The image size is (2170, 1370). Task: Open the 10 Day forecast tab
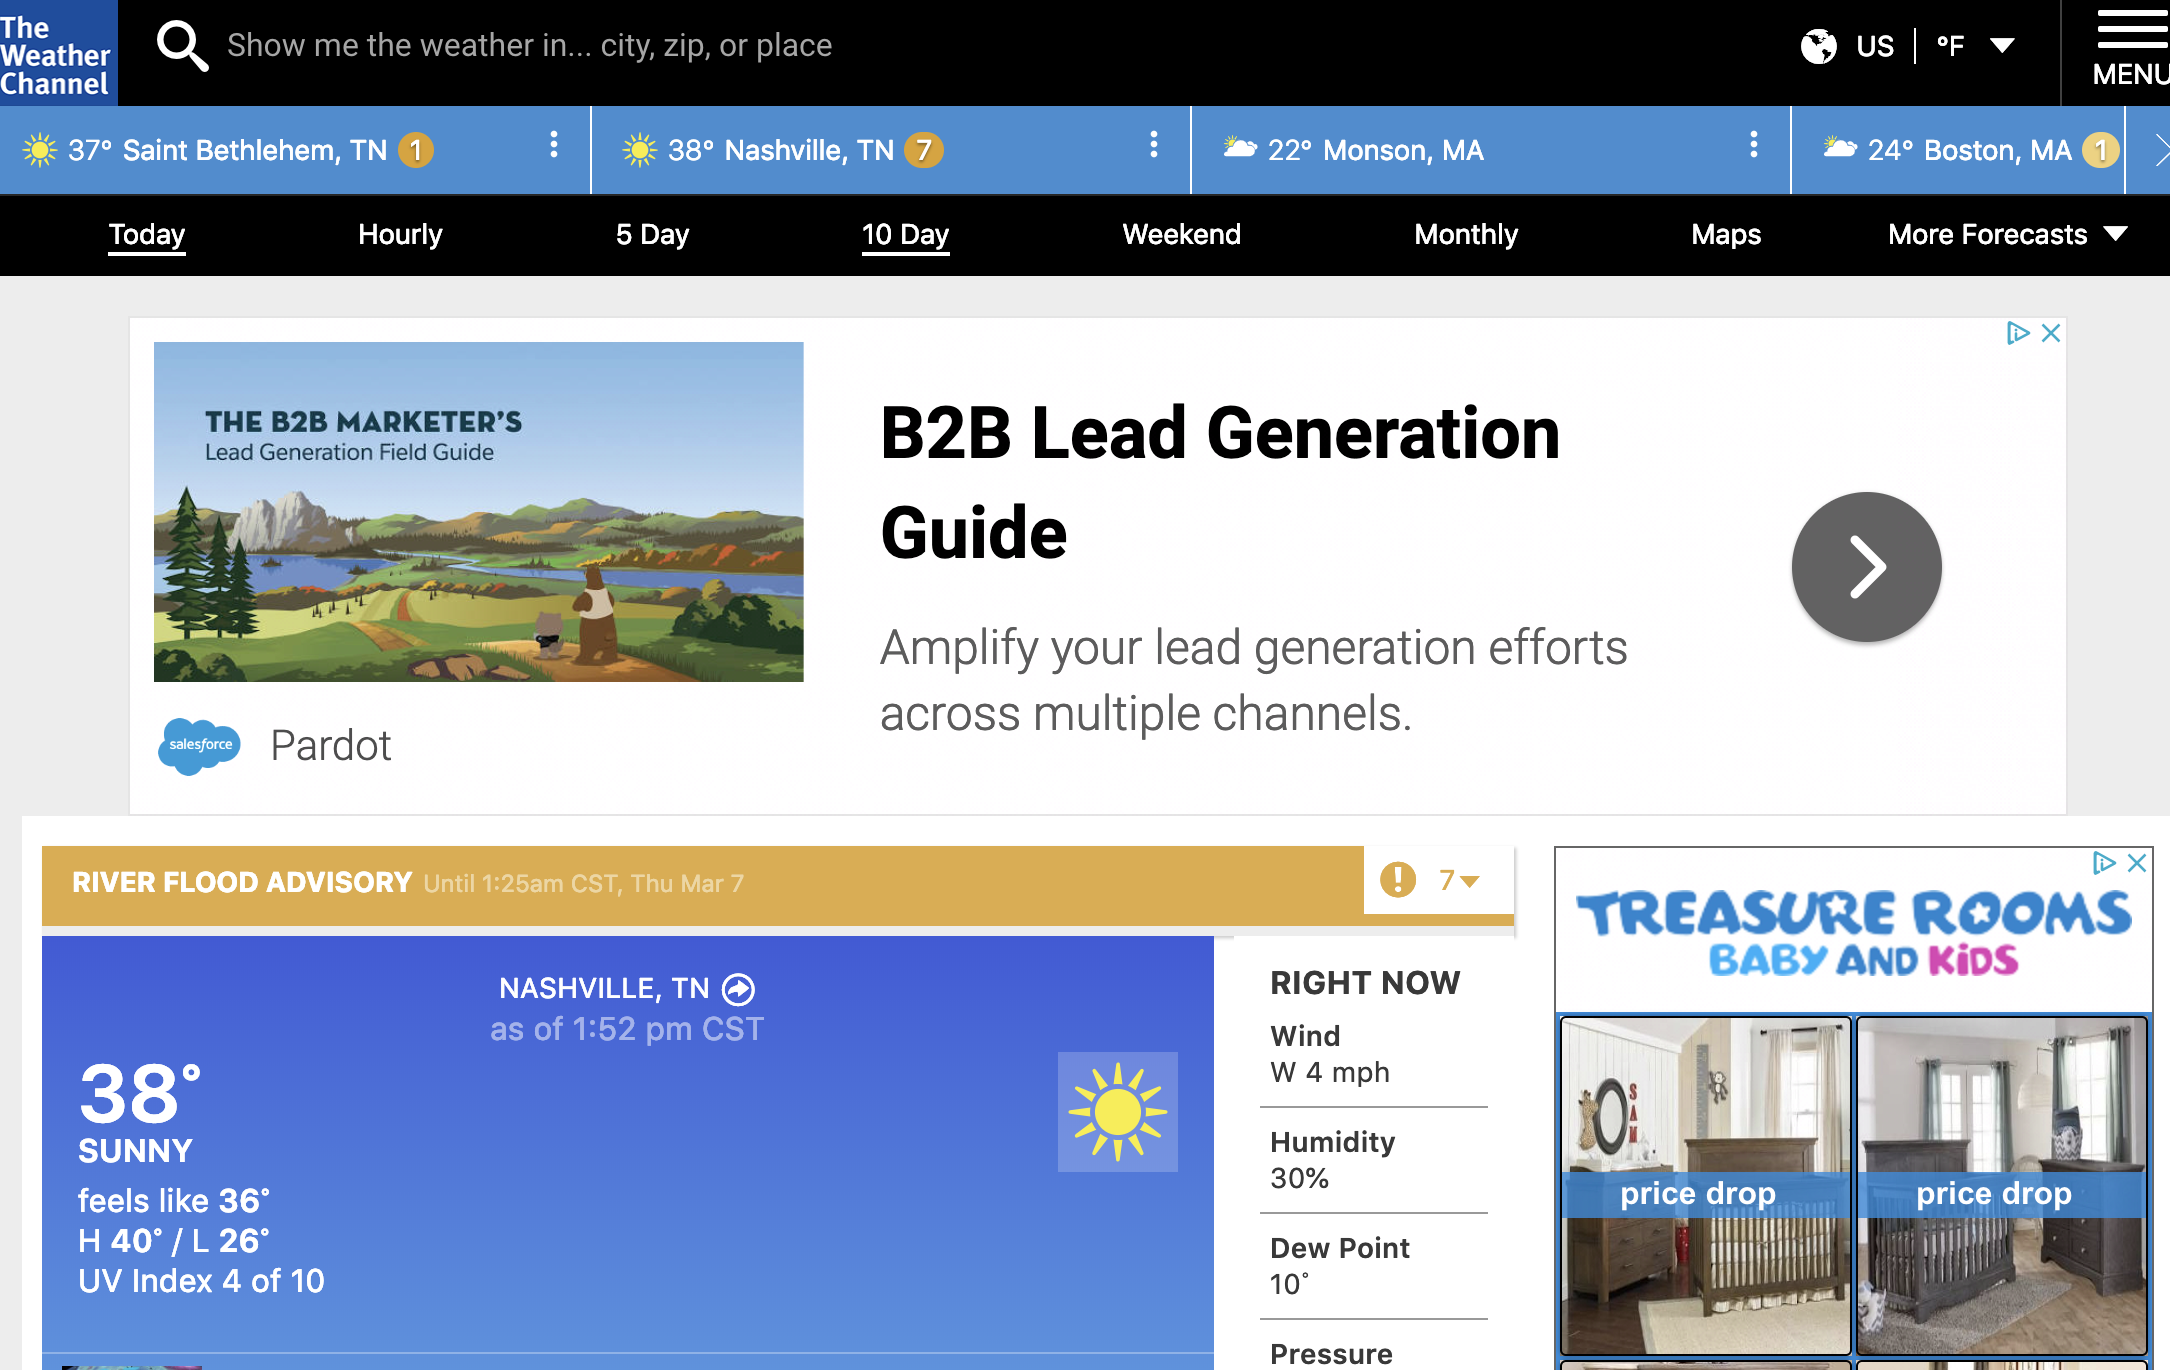click(x=905, y=234)
